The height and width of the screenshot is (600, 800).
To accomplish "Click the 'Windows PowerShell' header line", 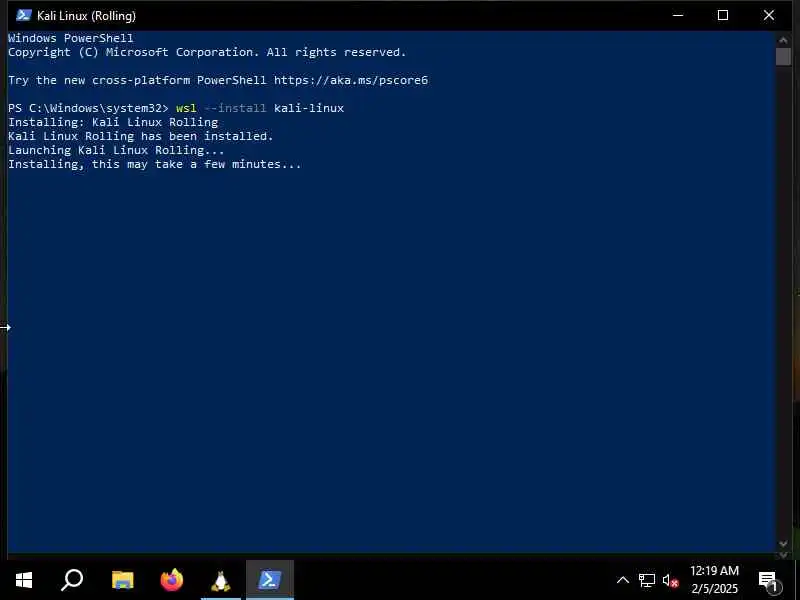I will [71, 38].
